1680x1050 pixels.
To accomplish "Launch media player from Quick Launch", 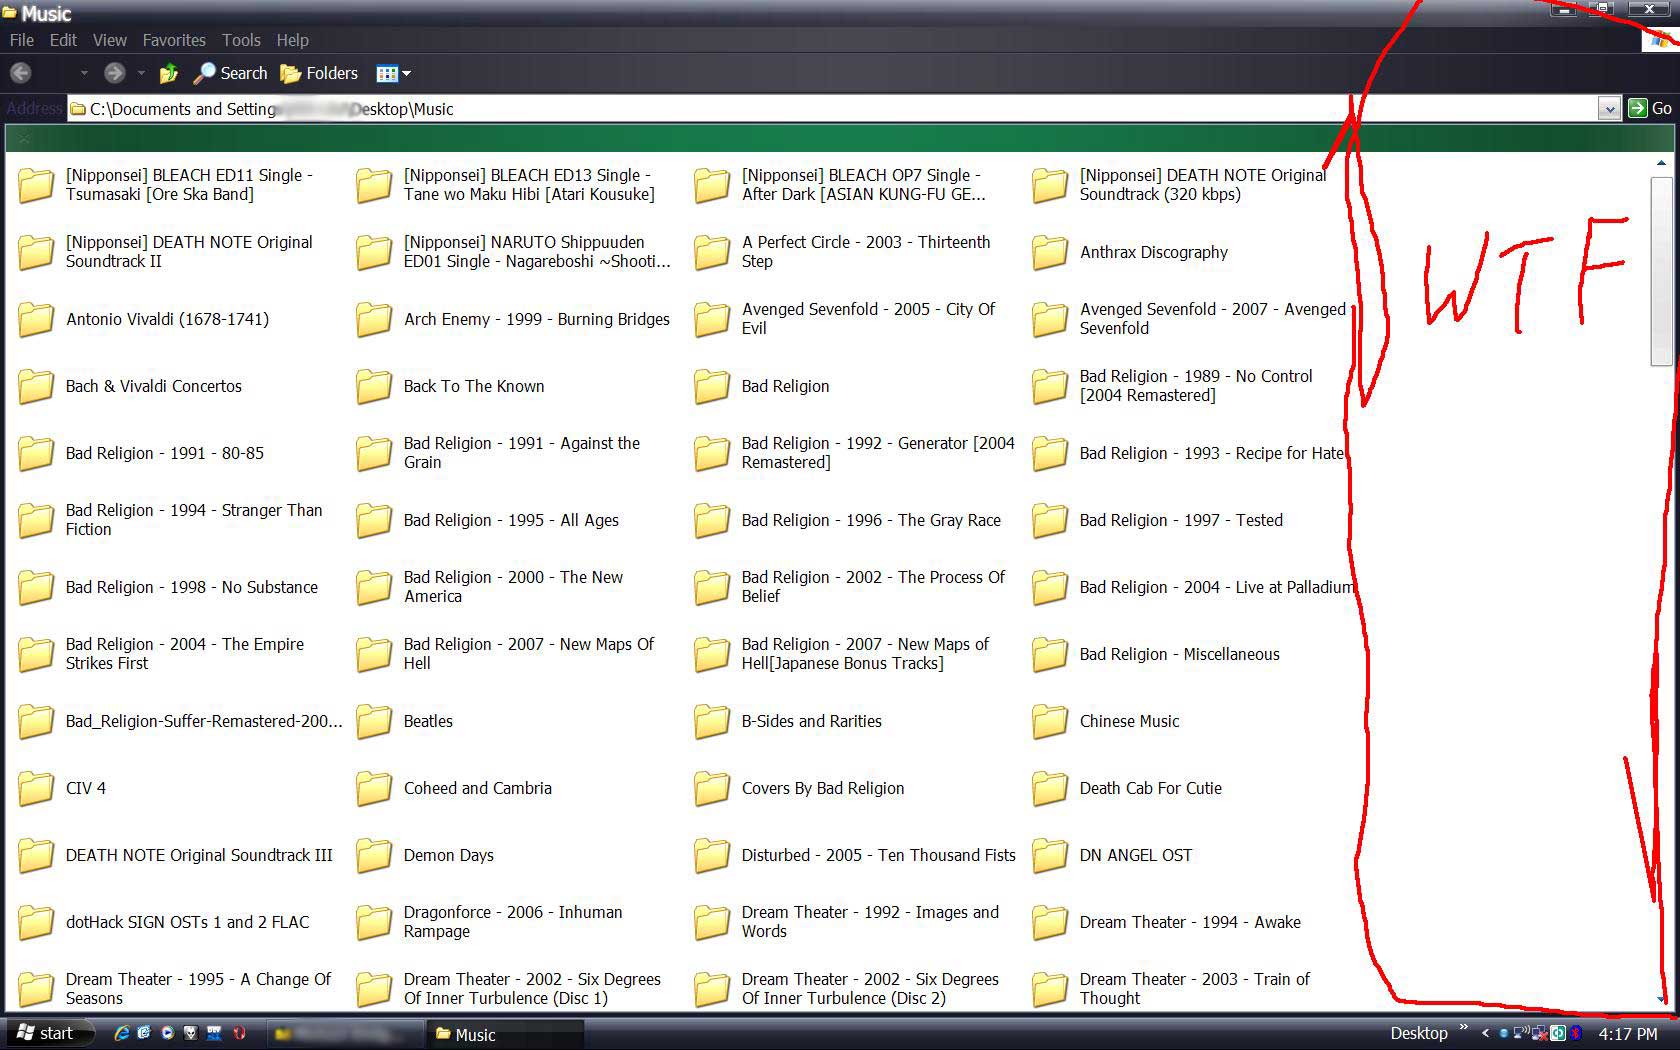I will [167, 1033].
